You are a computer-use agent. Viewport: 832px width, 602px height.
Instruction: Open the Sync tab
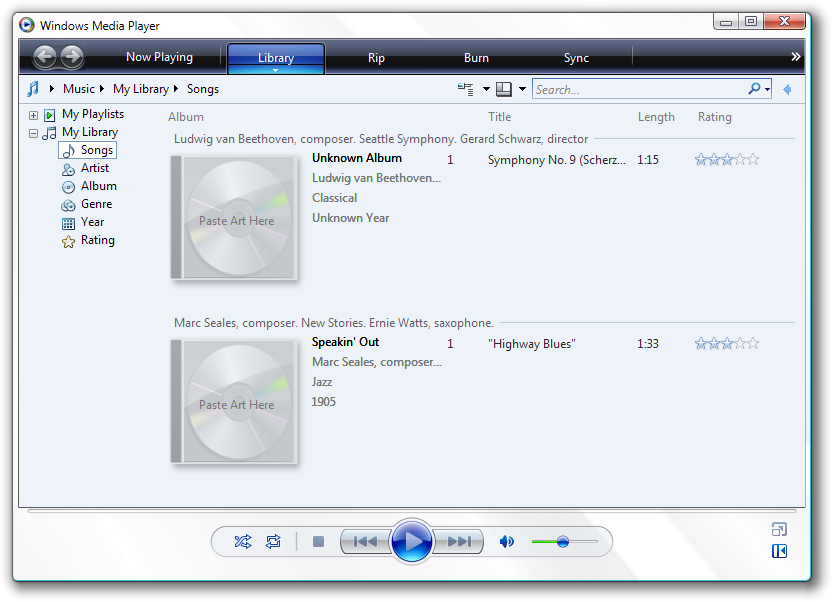click(x=576, y=58)
